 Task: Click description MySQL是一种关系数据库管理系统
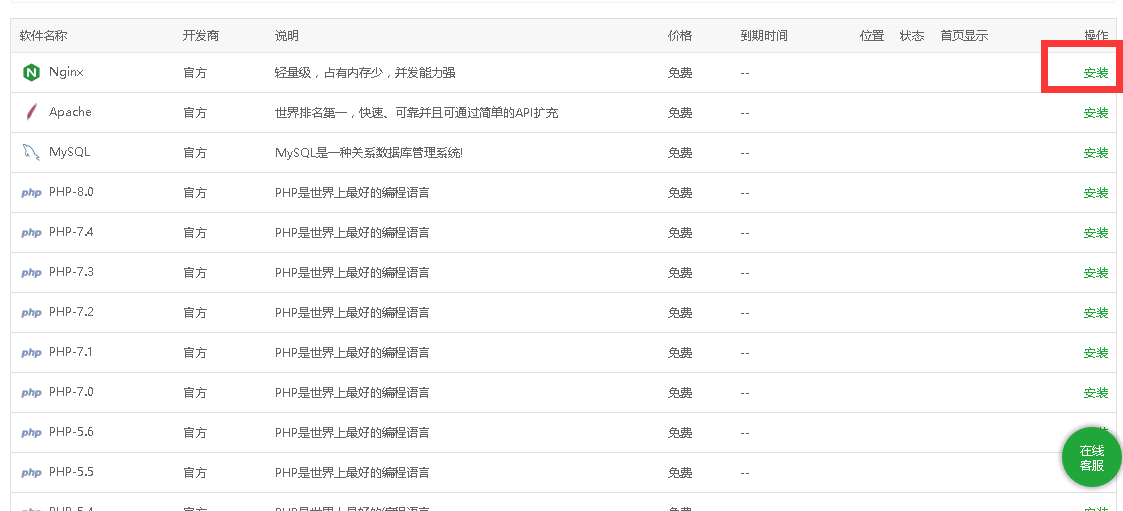coord(369,153)
